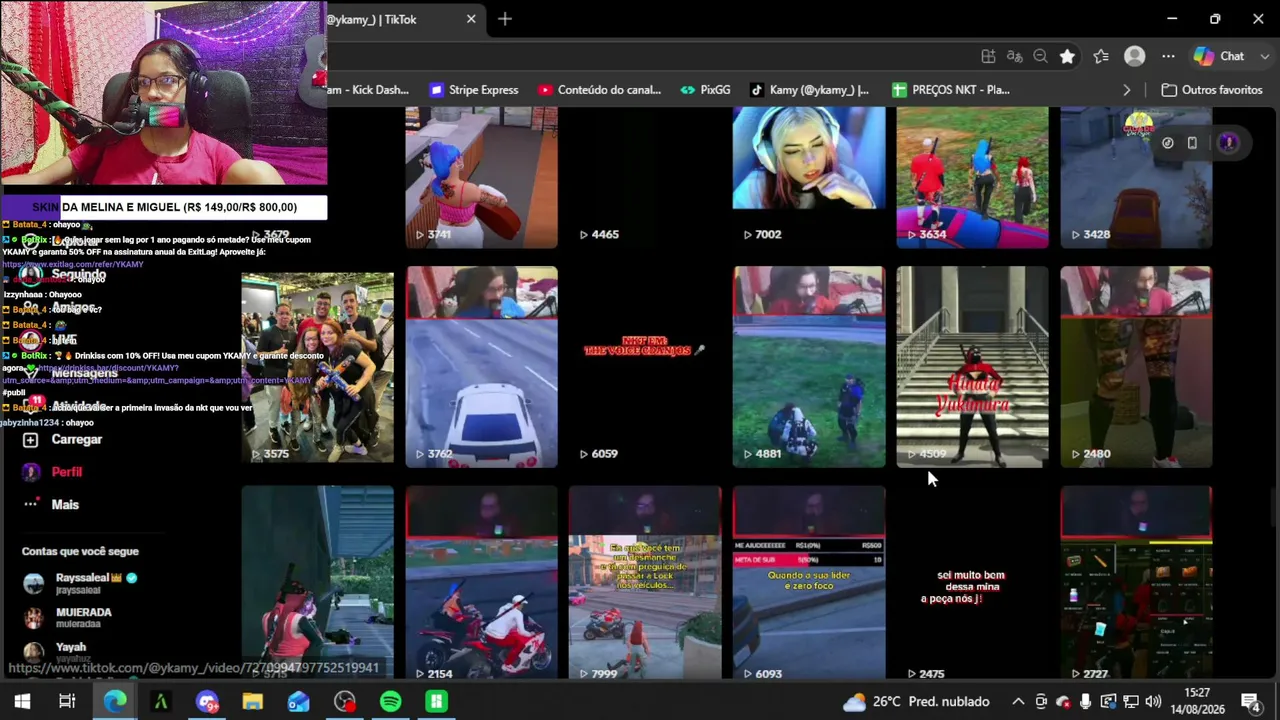The image size is (1280, 720).
Task: Click the zoom out magnifier icon
Action: tap(1041, 57)
